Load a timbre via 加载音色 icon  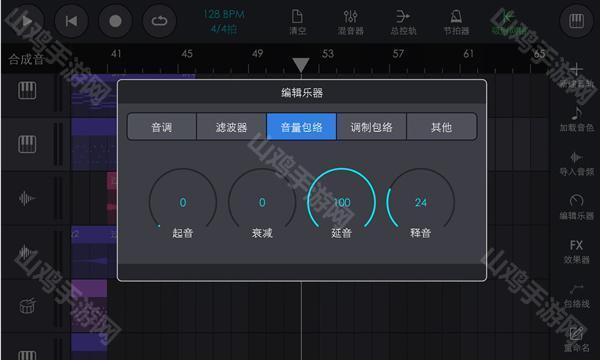(x=577, y=119)
